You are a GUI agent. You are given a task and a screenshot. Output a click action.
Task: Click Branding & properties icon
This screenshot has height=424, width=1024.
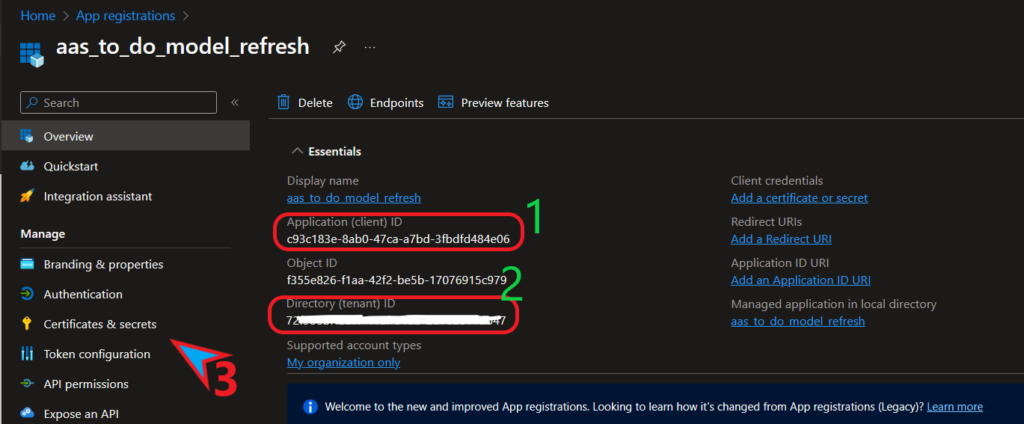27,265
